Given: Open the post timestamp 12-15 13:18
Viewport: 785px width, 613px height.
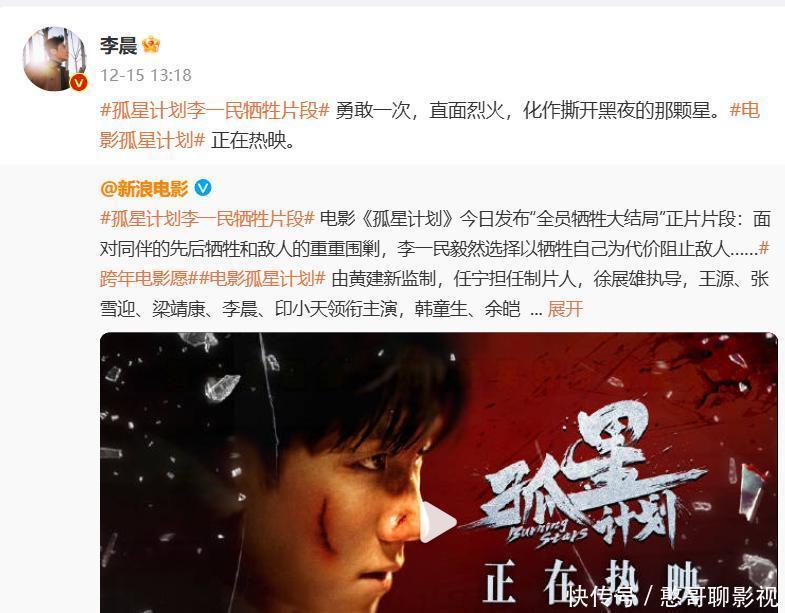Looking at the screenshot, I should coord(146,75).
